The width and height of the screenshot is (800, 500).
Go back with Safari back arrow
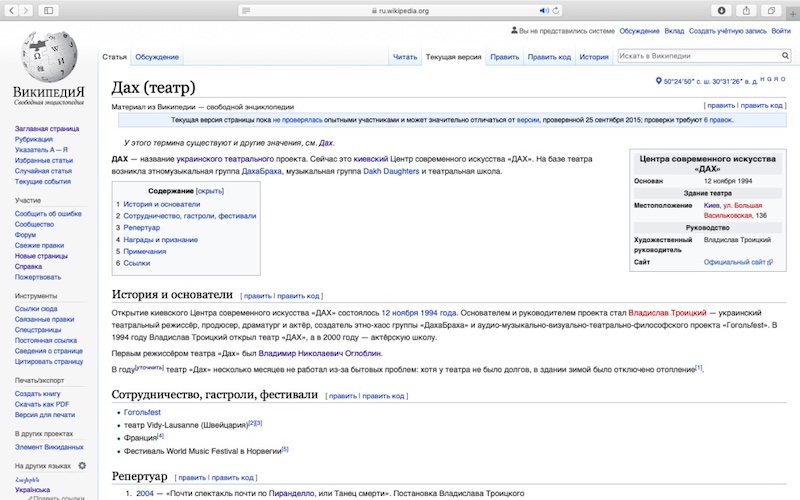point(11,10)
